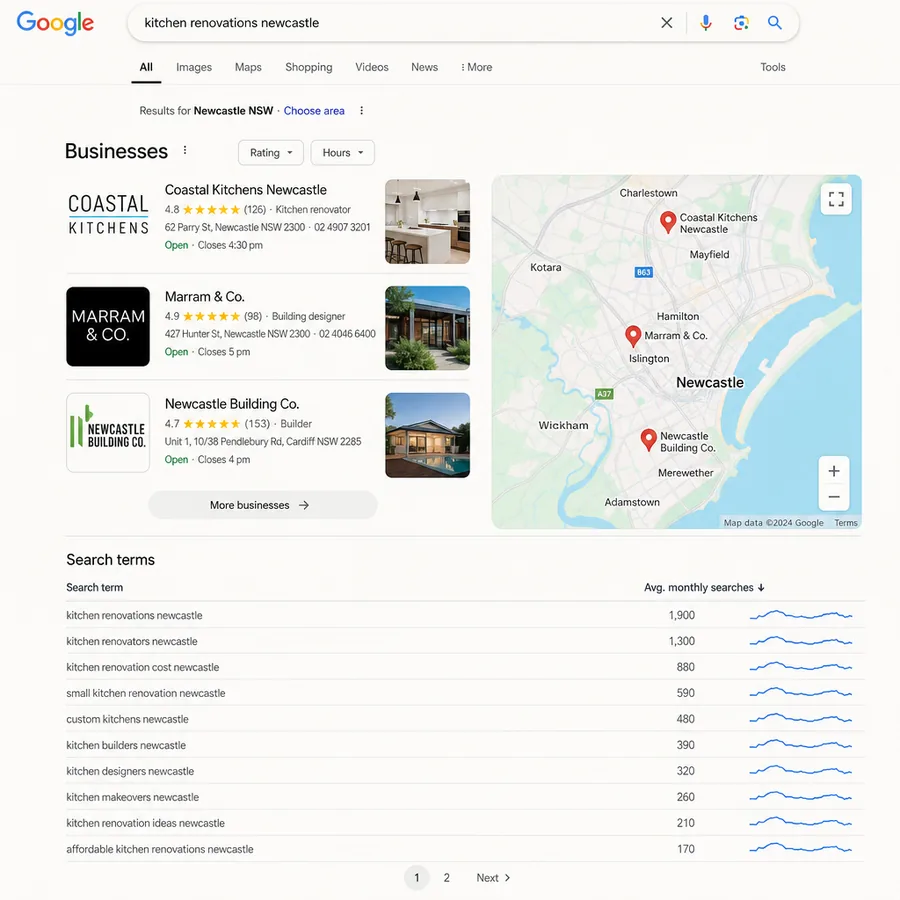Select 'custom kitchens newcastle' row
Viewport: 900px width, 900px height.
click(x=465, y=719)
